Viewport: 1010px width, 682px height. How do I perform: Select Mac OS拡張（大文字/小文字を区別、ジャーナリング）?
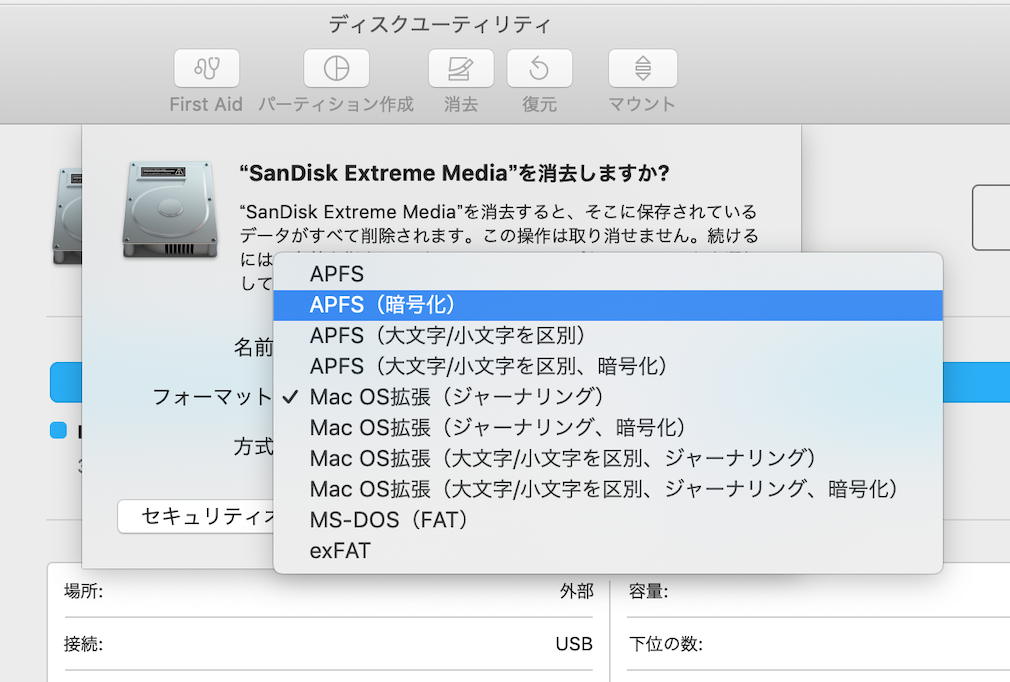point(608,459)
